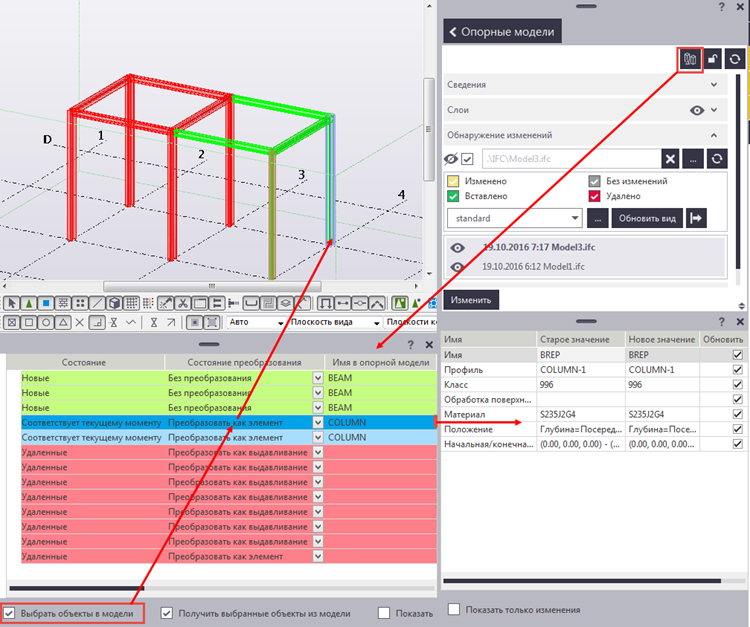Clear the Model3.ifc path with X button

tap(670, 158)
